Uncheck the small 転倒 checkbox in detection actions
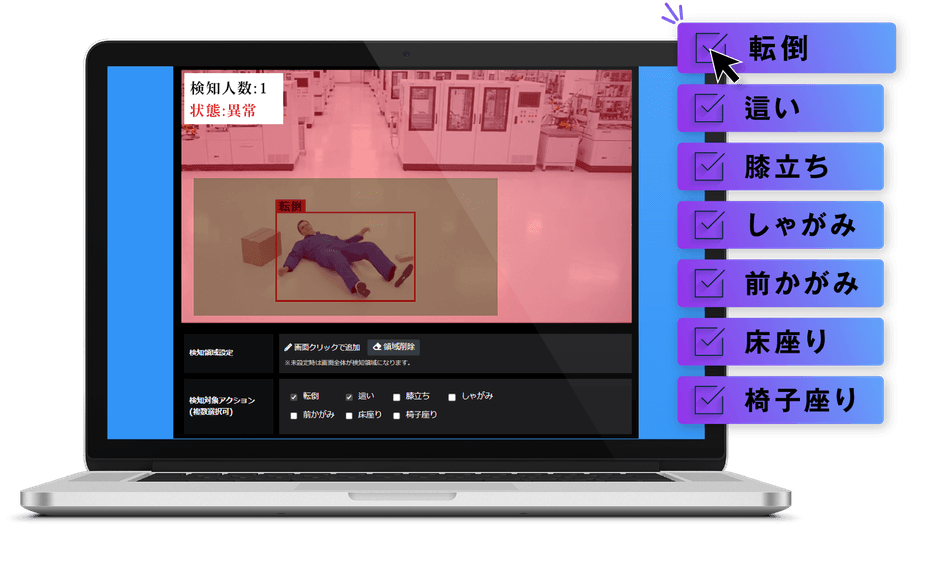The height and width of the screenshot is (564, 940). tap(294, 397)
